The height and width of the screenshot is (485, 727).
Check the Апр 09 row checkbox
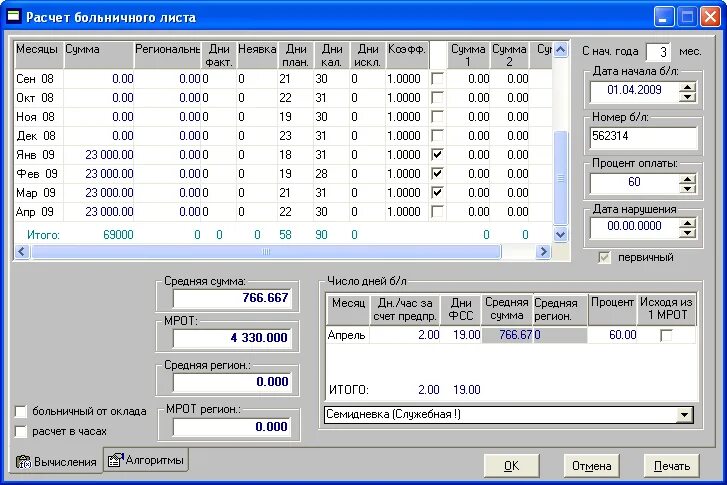tap(437, 212)
